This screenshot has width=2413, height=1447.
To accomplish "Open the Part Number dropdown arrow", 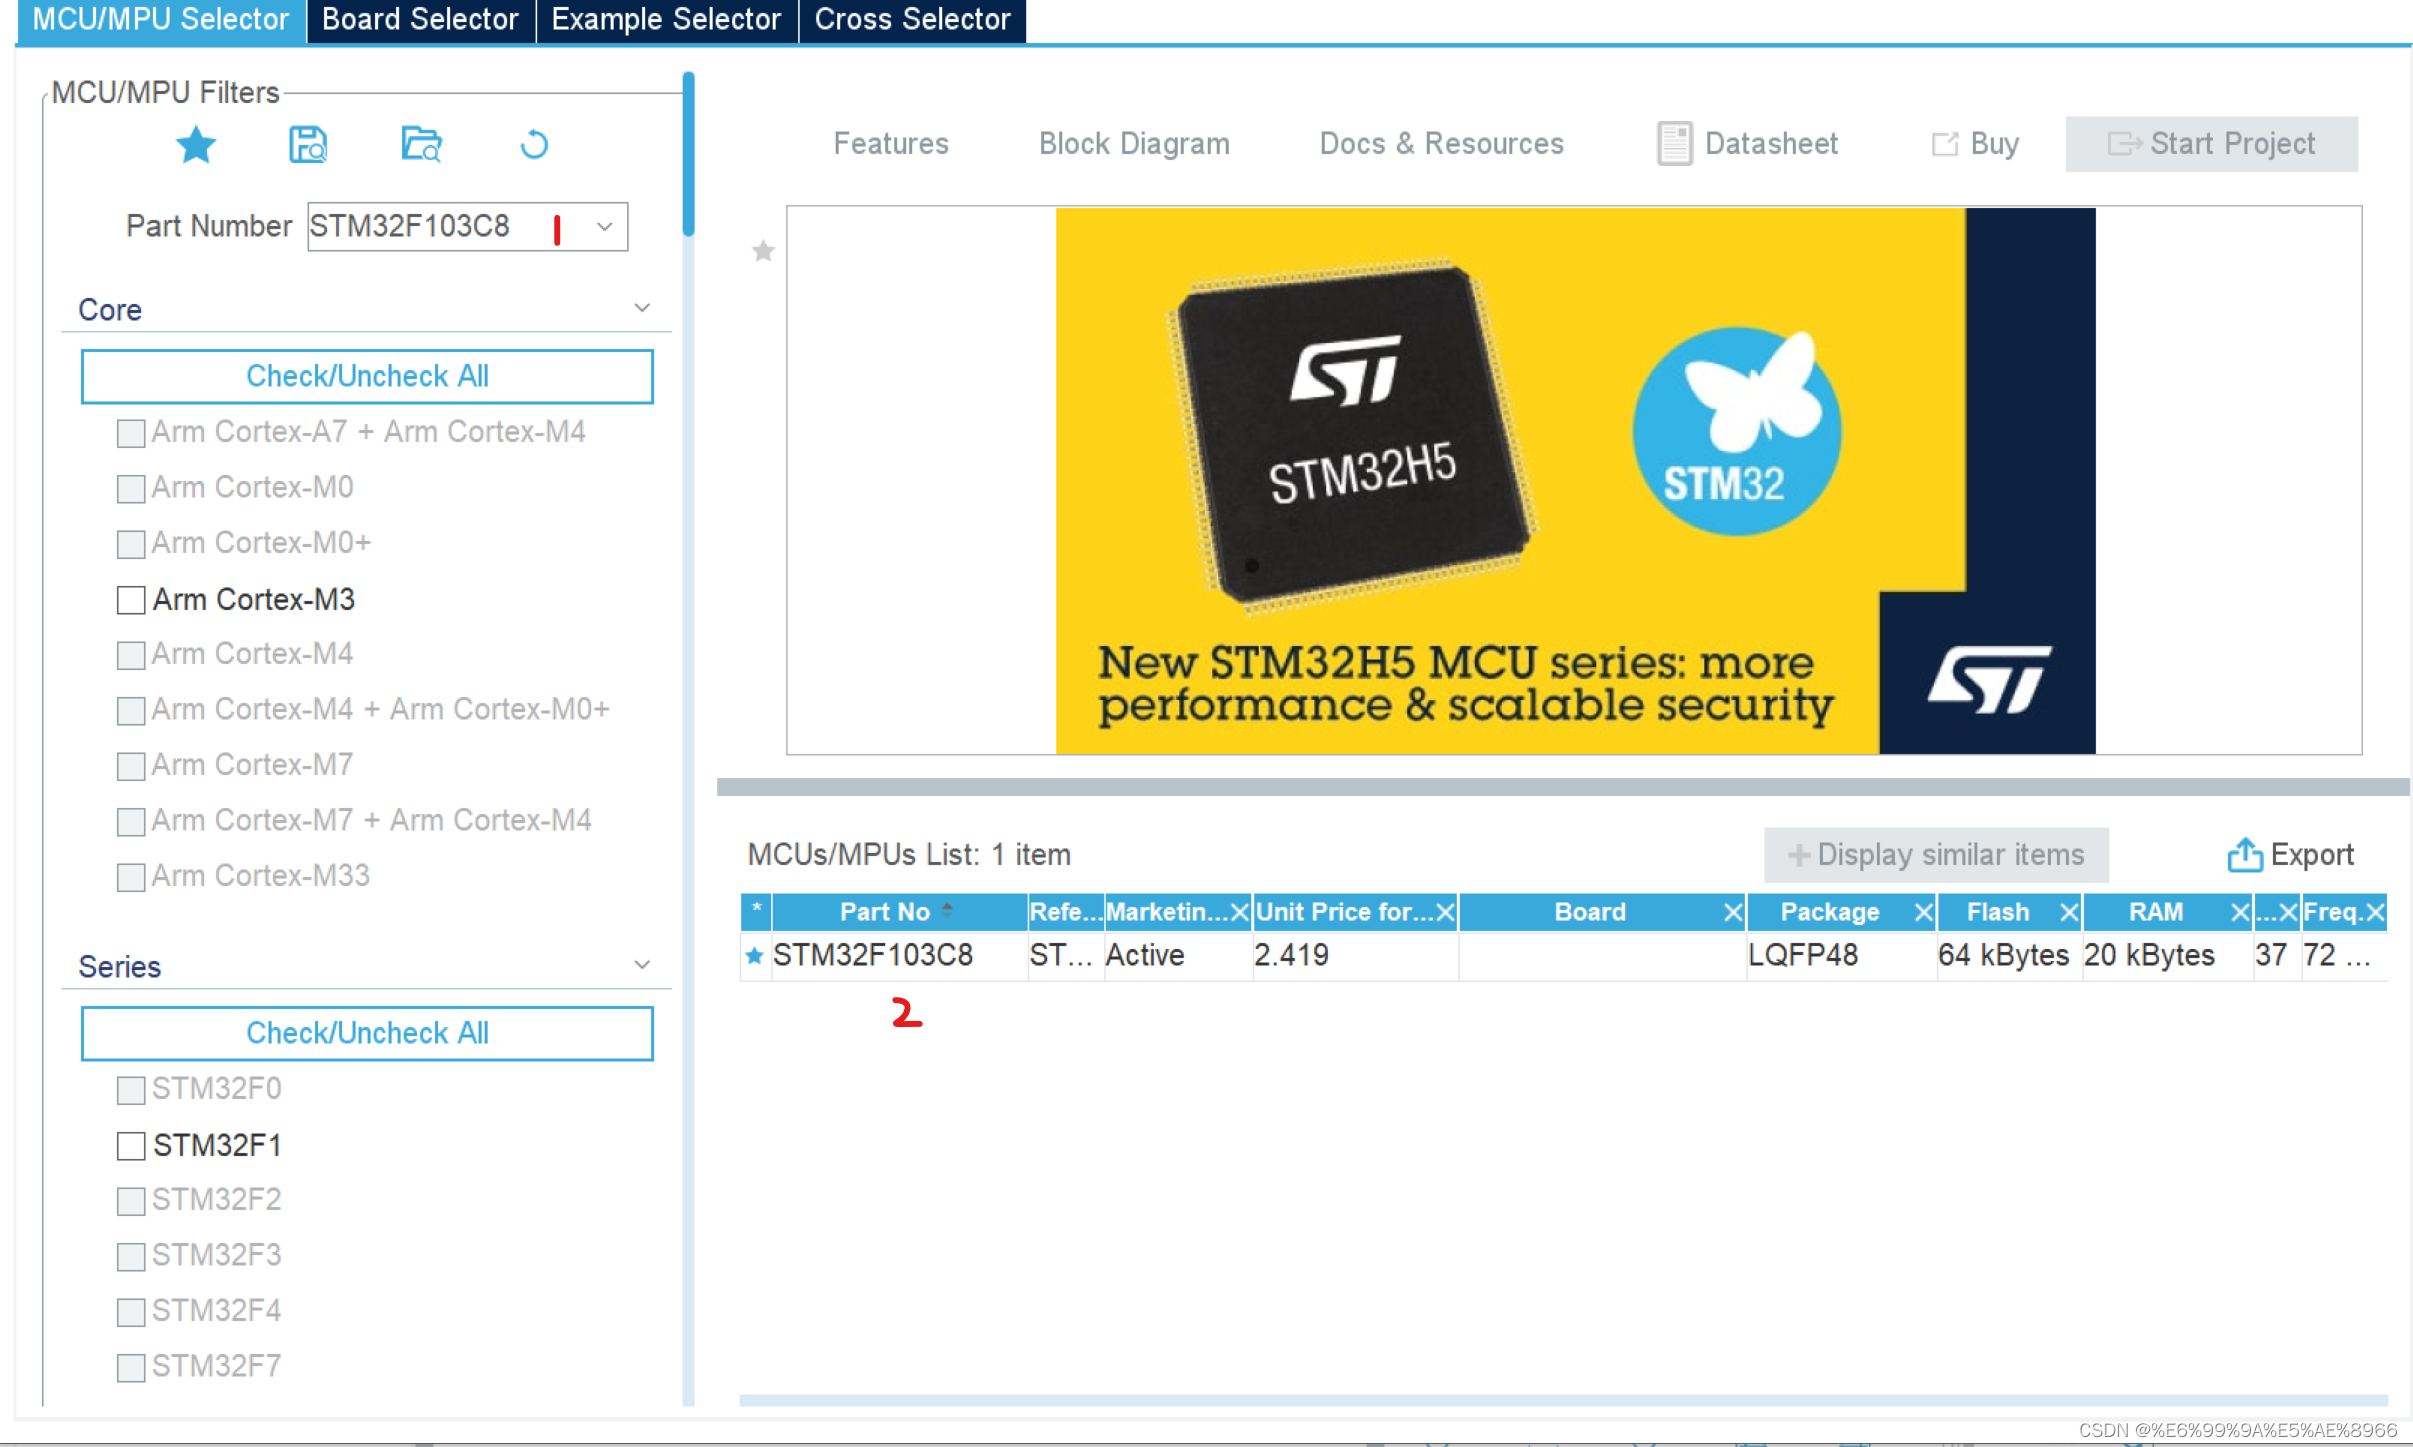I will (604, 227).
